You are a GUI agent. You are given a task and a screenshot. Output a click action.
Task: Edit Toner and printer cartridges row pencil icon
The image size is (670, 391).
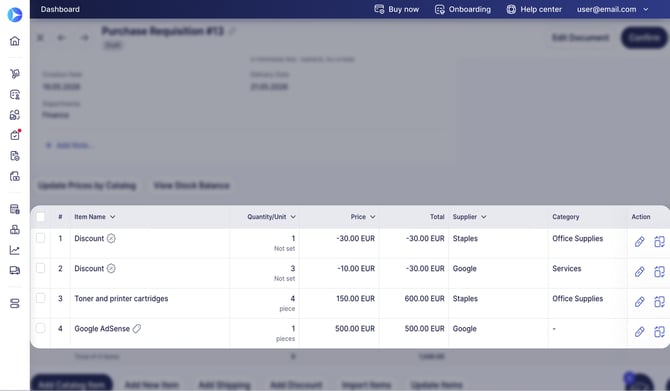(x=639, y=302)
